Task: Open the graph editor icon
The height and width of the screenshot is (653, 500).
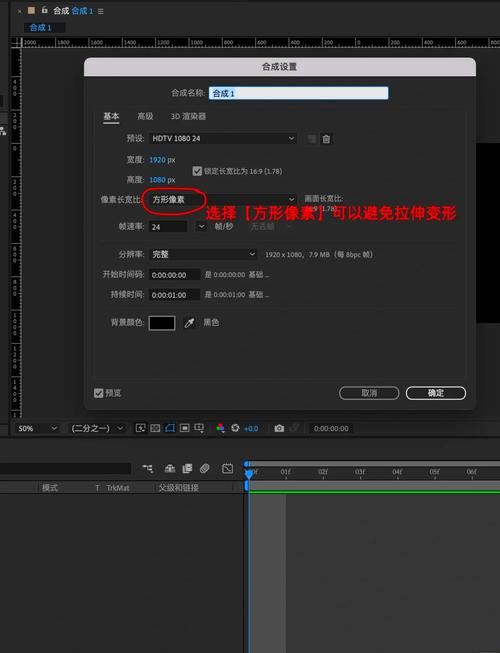Action: [x=228, y=469]
